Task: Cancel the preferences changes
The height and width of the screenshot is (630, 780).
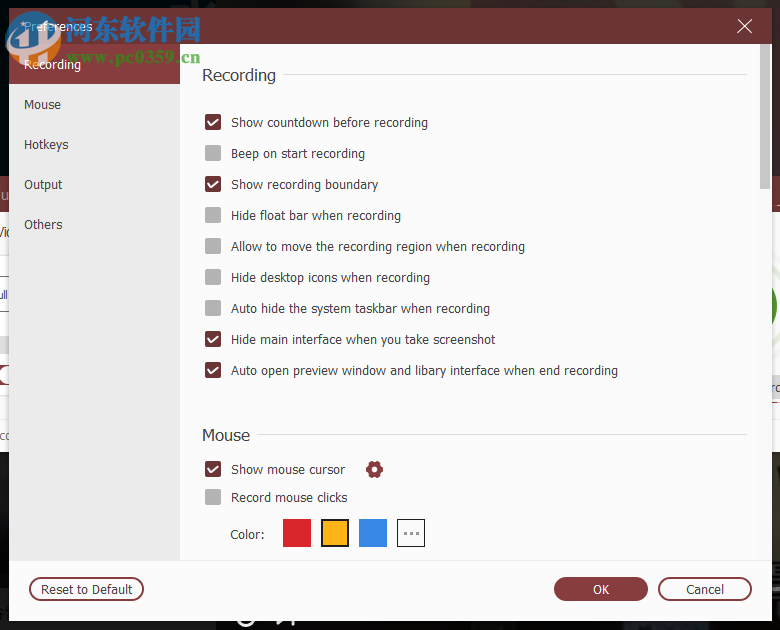Action: [x=705, y=589]
